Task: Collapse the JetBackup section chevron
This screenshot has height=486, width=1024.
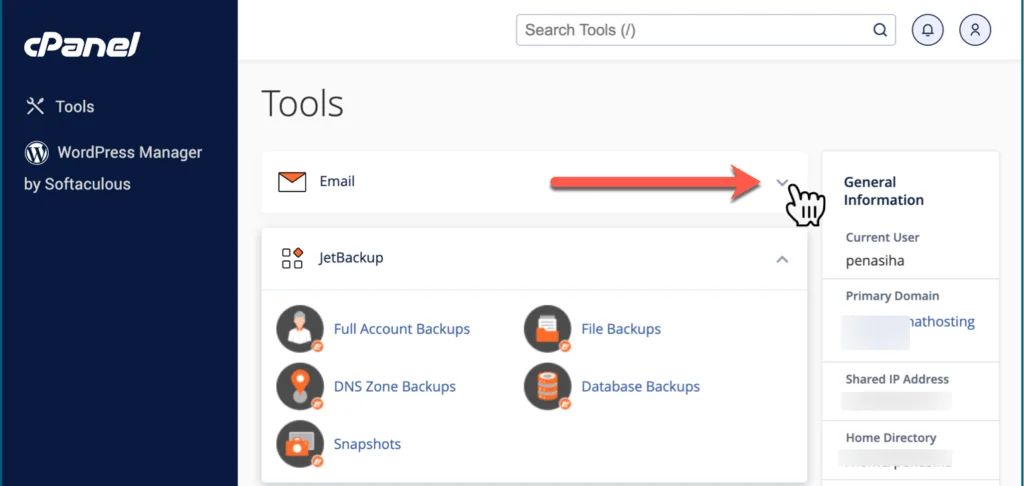Action: pyautogui.click(x=782, y=259)
